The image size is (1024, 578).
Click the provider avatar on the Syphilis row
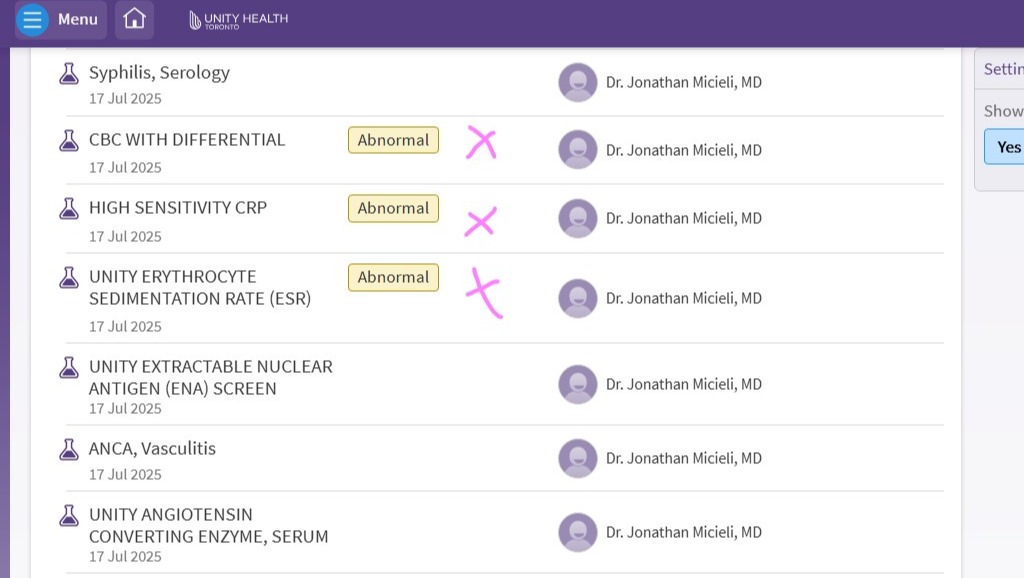[x=577, y=82]
